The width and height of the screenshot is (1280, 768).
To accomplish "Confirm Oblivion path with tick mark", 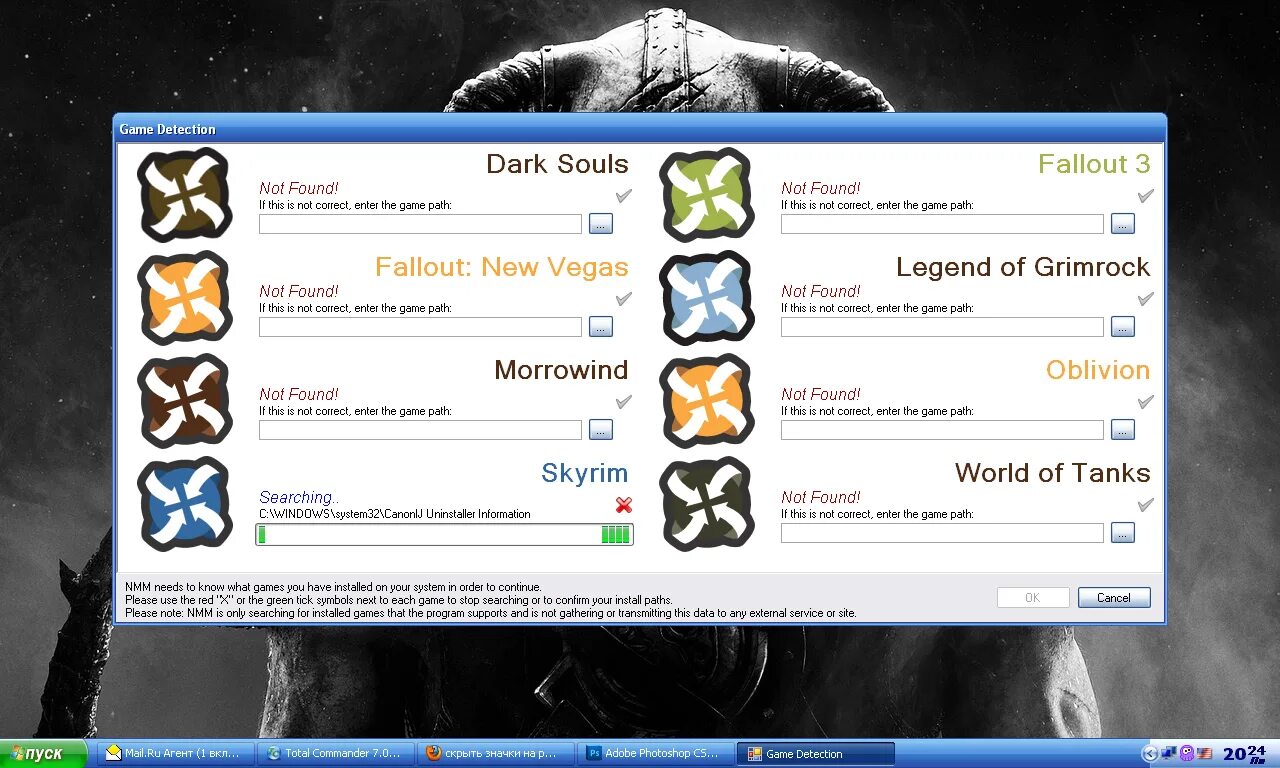I will click(1146, 401).
